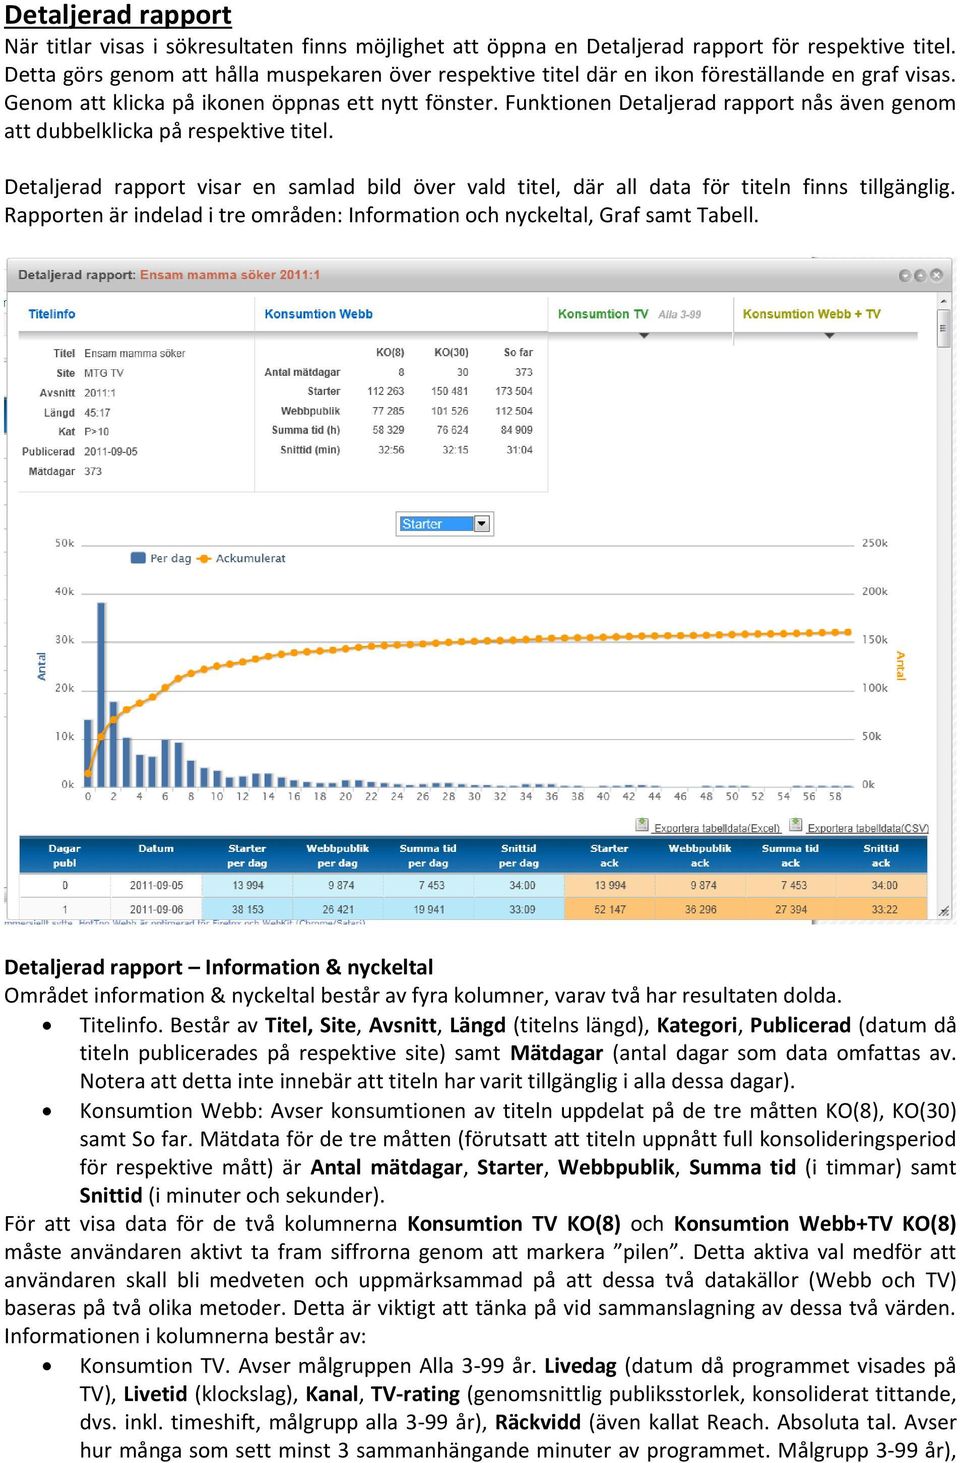Click the CSV export icon above the table

click(x=796, y=825)
